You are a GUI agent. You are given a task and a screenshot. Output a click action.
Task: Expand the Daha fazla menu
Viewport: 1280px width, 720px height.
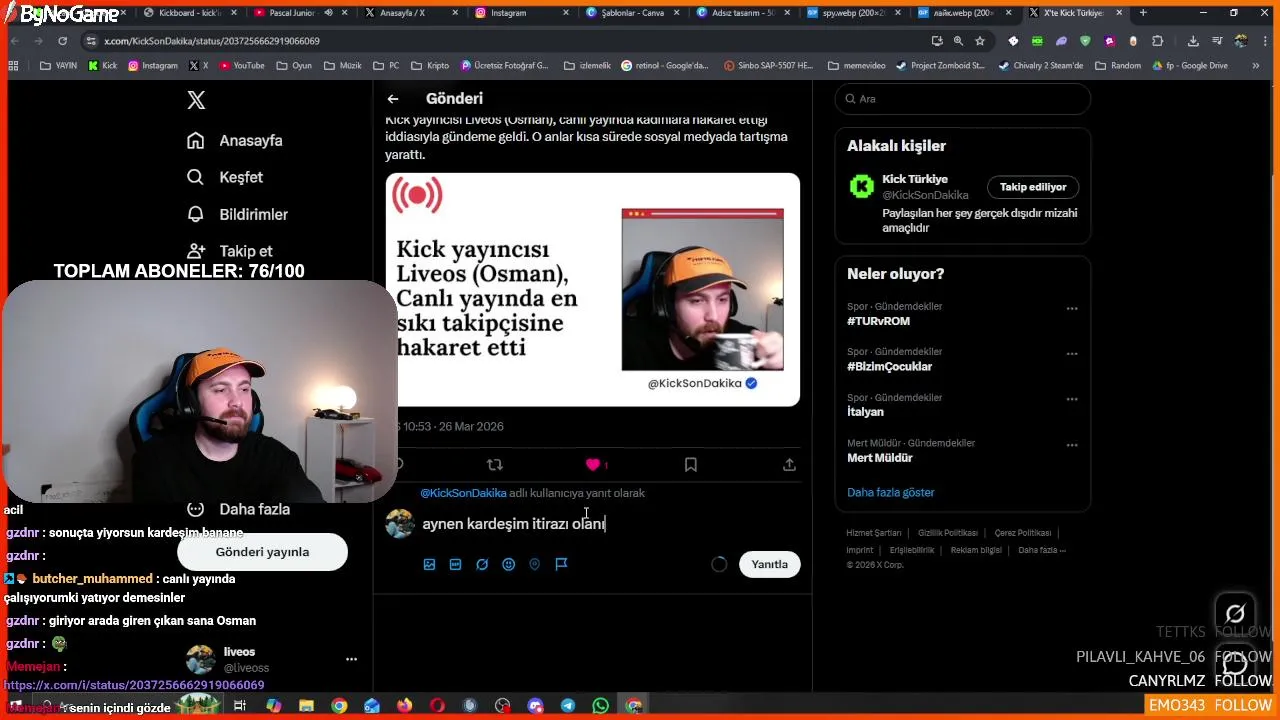239,509
